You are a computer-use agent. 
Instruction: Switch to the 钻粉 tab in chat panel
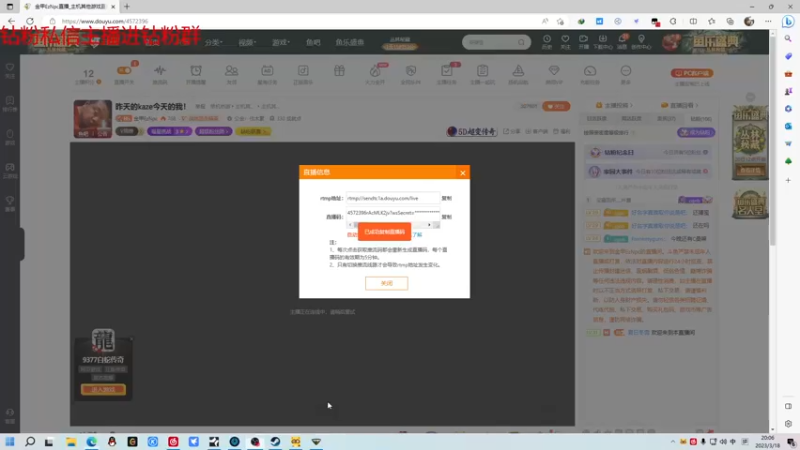pos(701,118)
